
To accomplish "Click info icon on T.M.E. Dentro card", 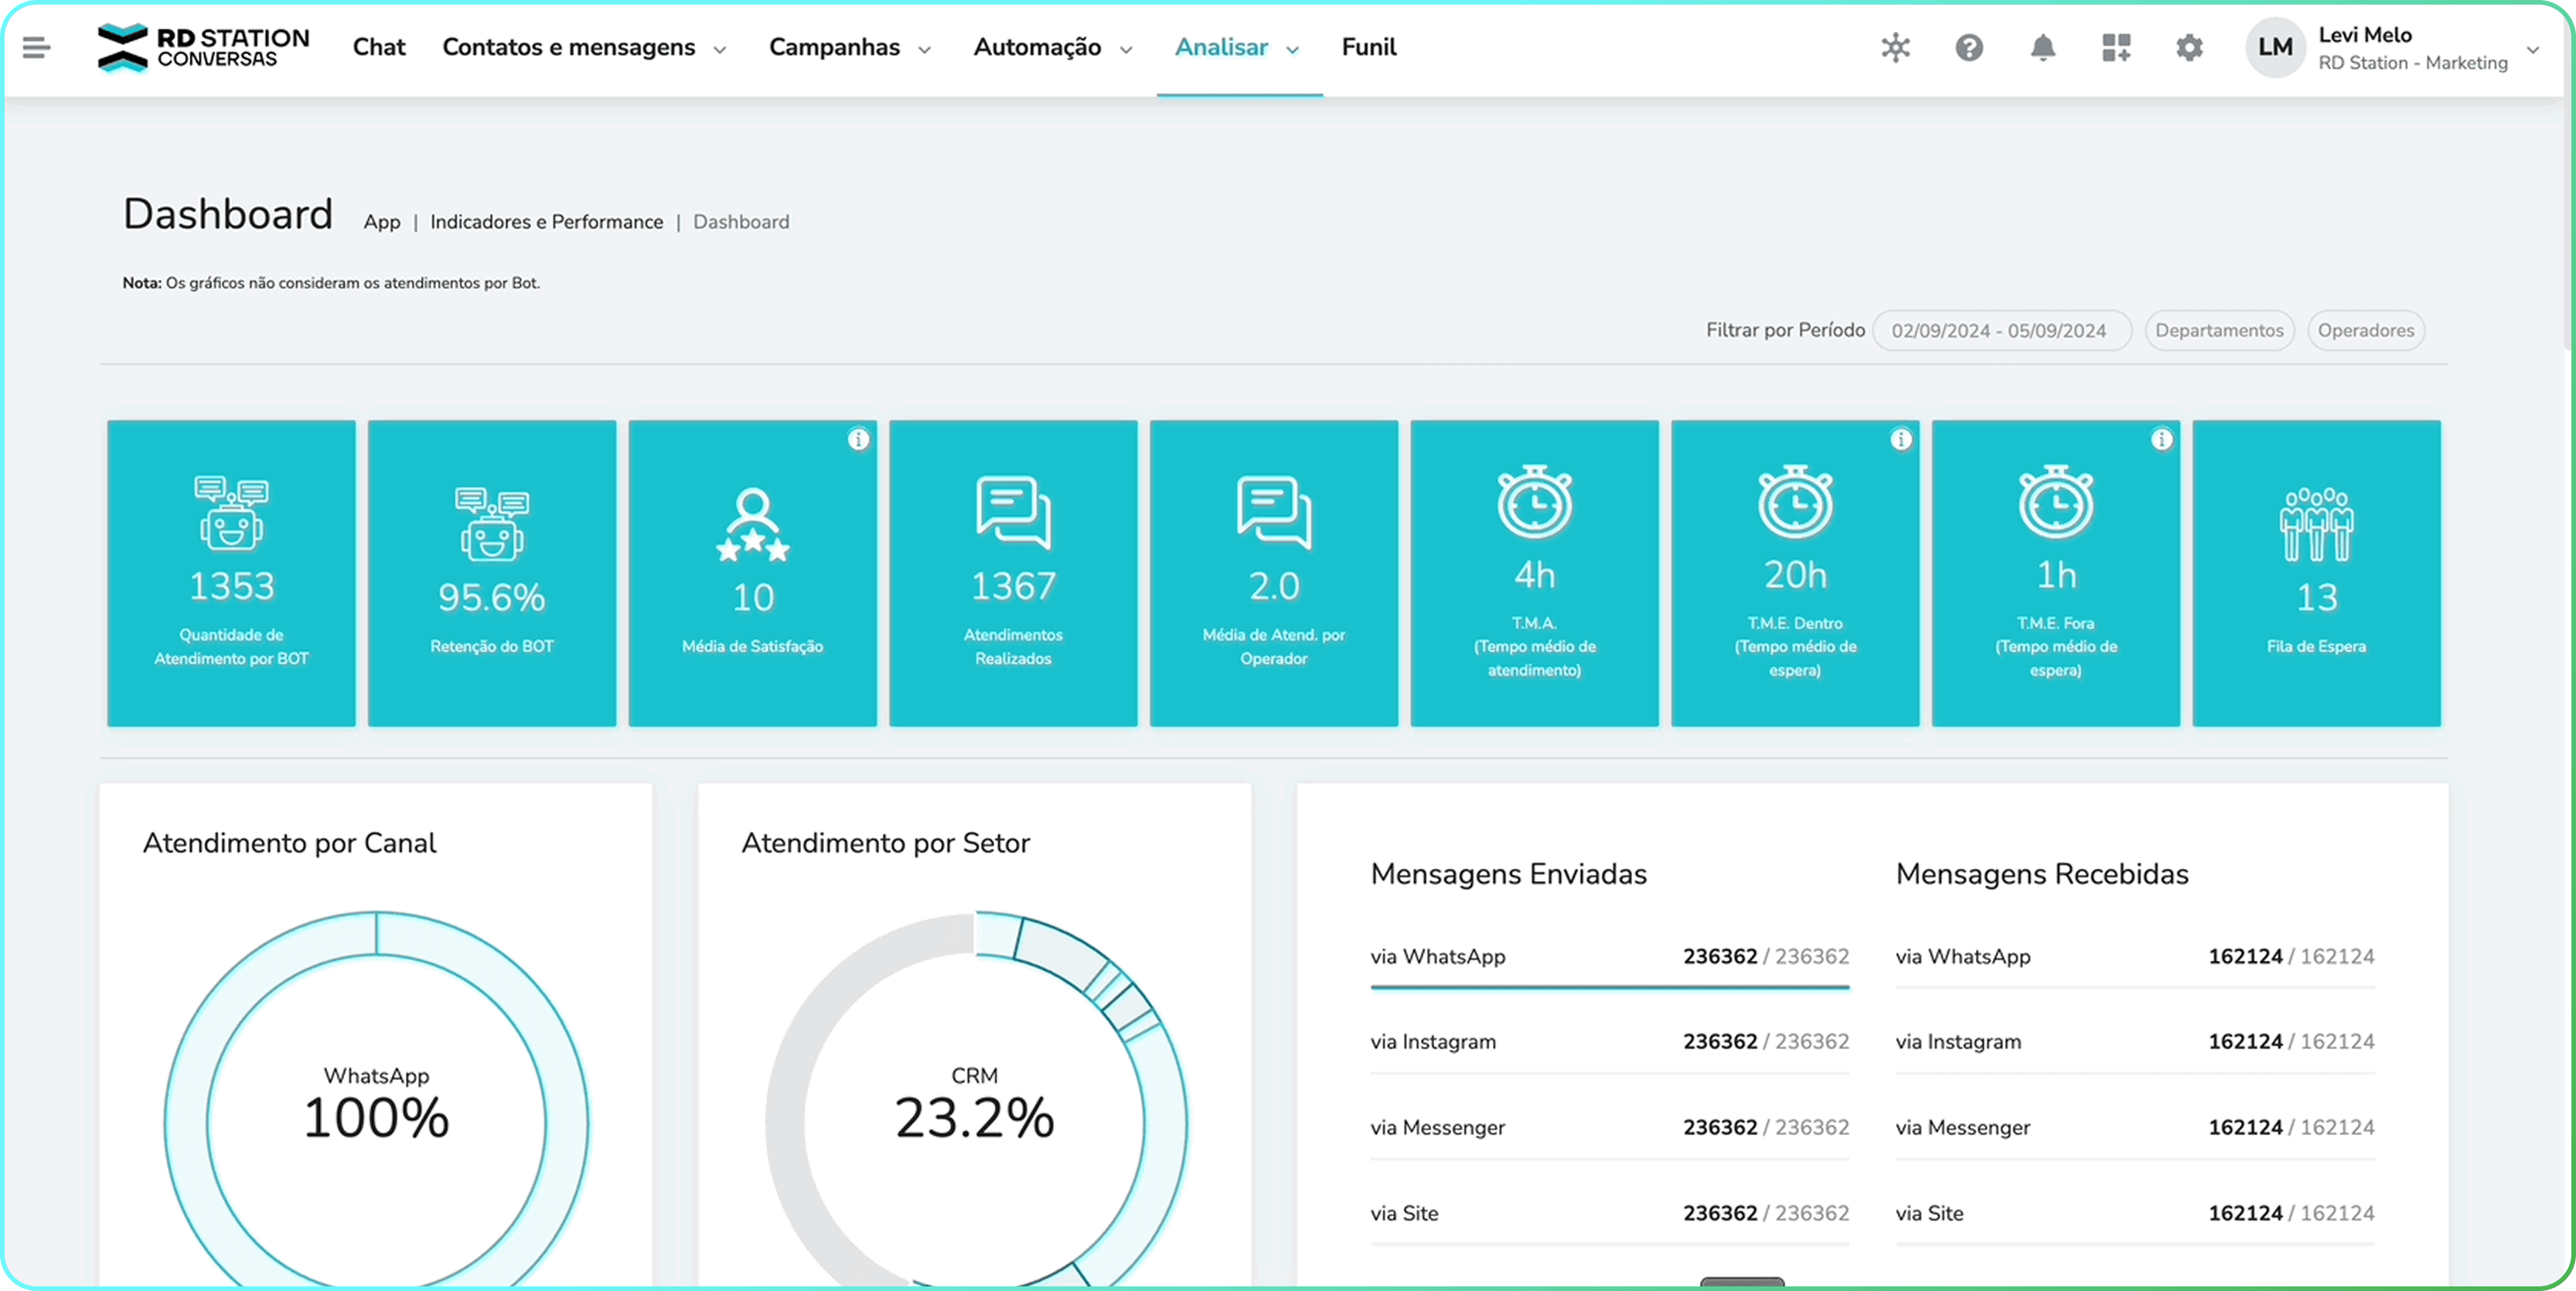I will coord(1901,439).
